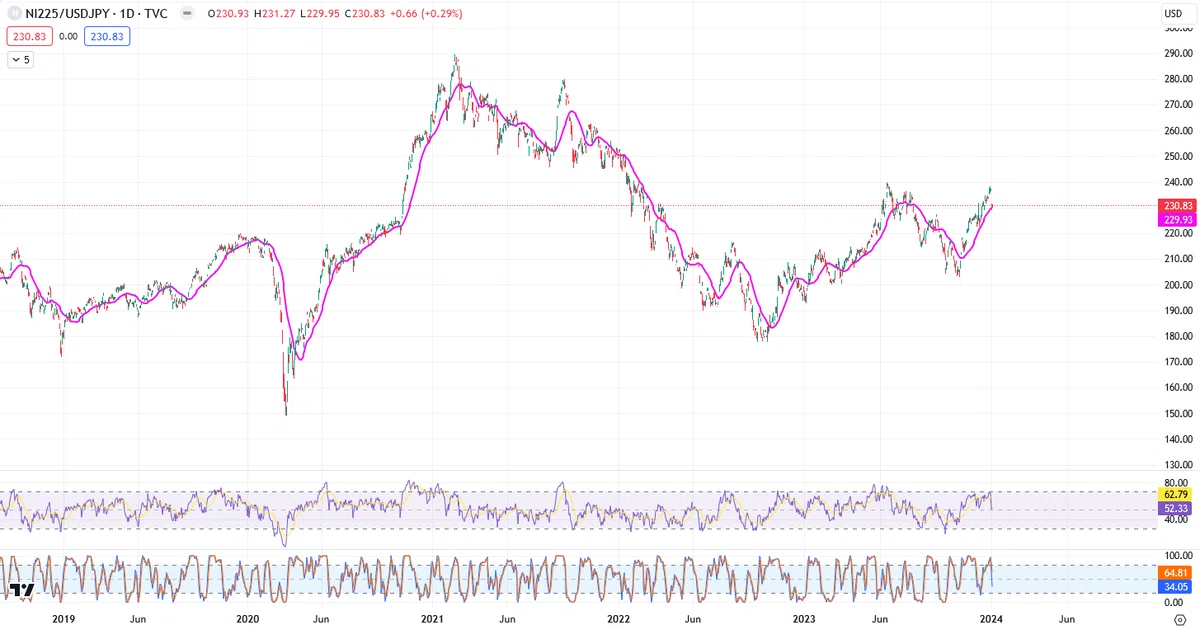This screenshot has height=629, width=1200.
Task: Select the open value O230.93
Action: (x=228, y=14)
